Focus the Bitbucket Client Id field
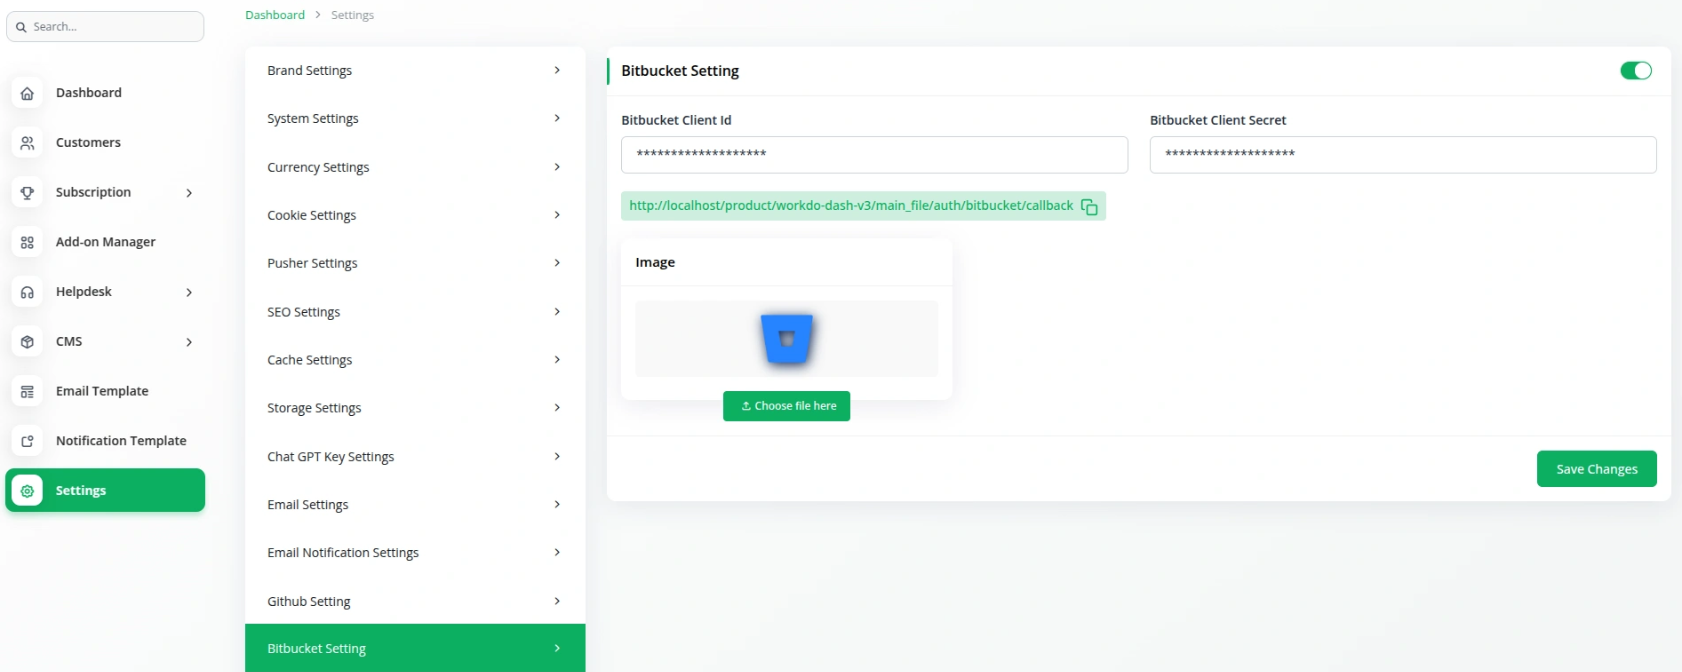The image size is (1682, 672). [x=873, y=155]
